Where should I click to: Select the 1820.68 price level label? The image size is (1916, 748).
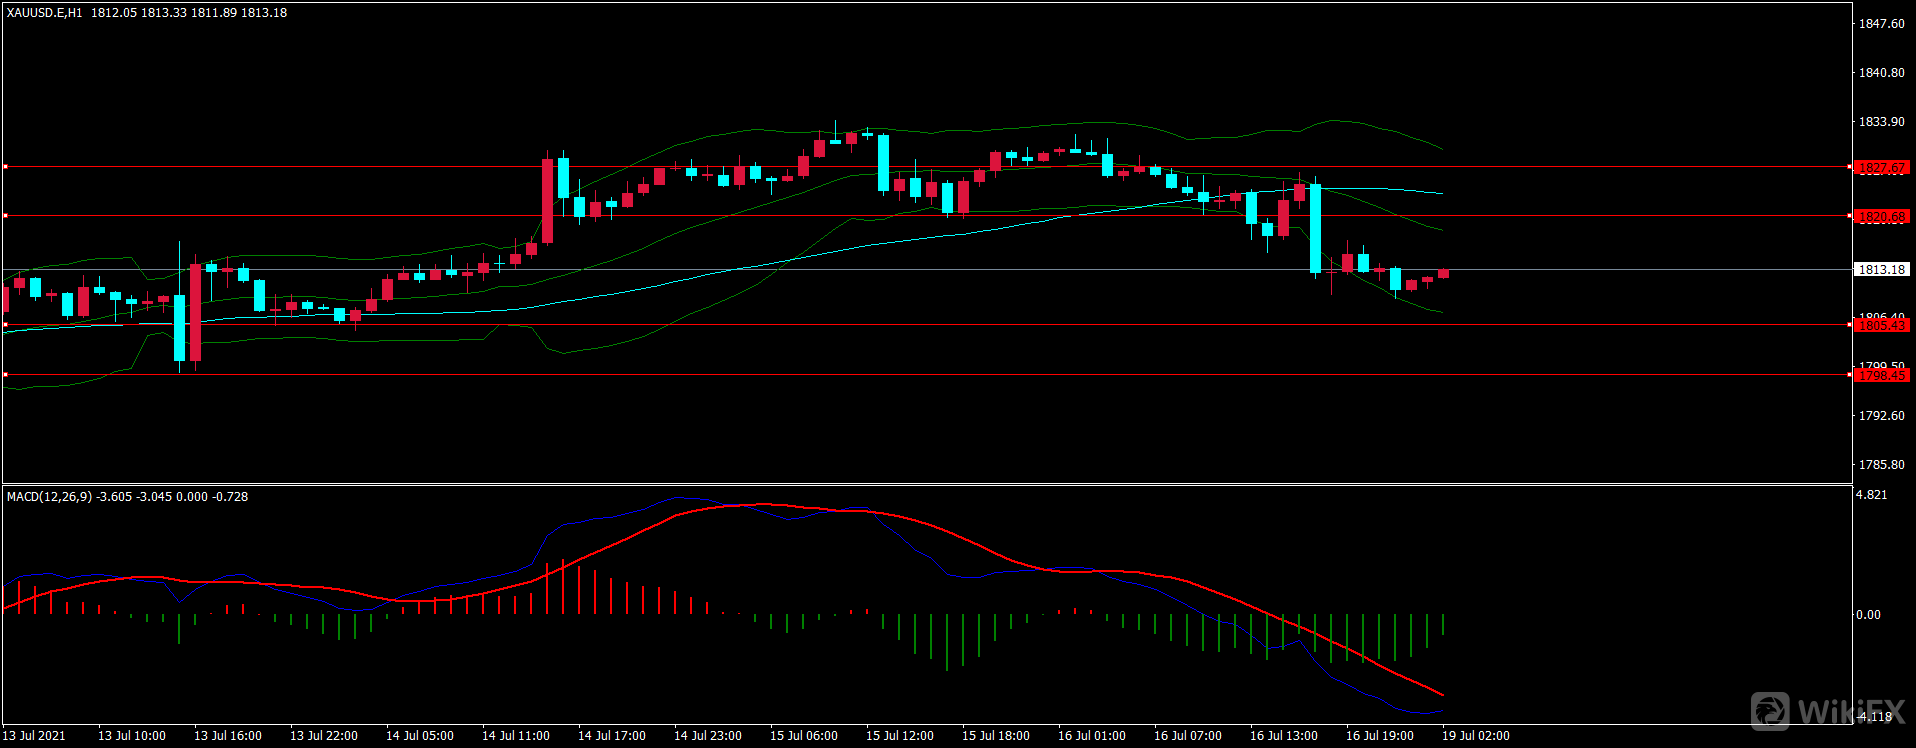point(1881,216)
